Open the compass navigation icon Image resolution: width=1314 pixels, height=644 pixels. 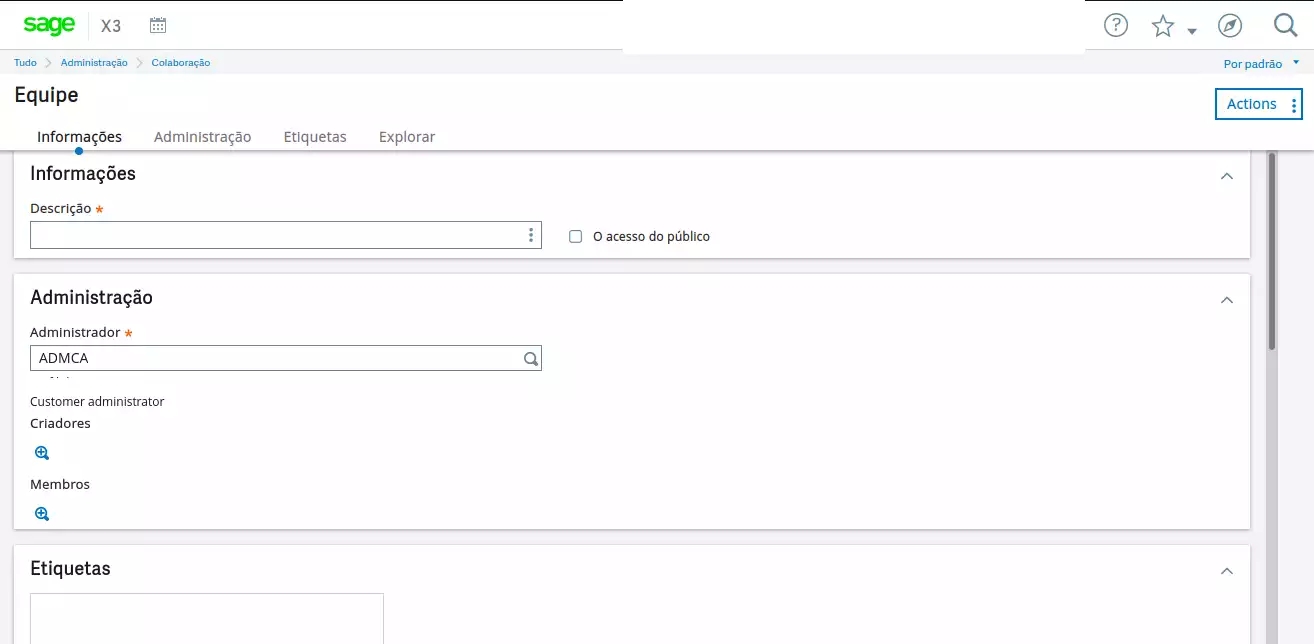pos(1229,25)
